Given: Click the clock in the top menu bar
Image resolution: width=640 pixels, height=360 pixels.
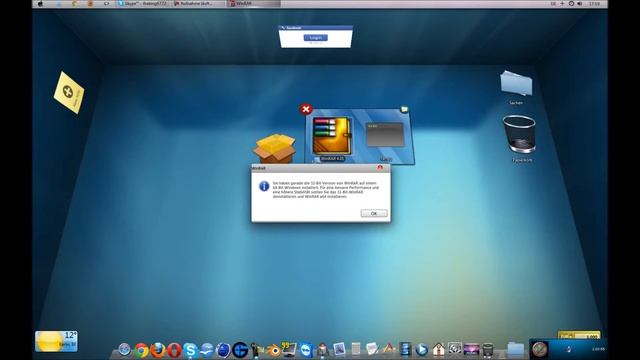Looking at the screenshot, I should tap(594, 4).
